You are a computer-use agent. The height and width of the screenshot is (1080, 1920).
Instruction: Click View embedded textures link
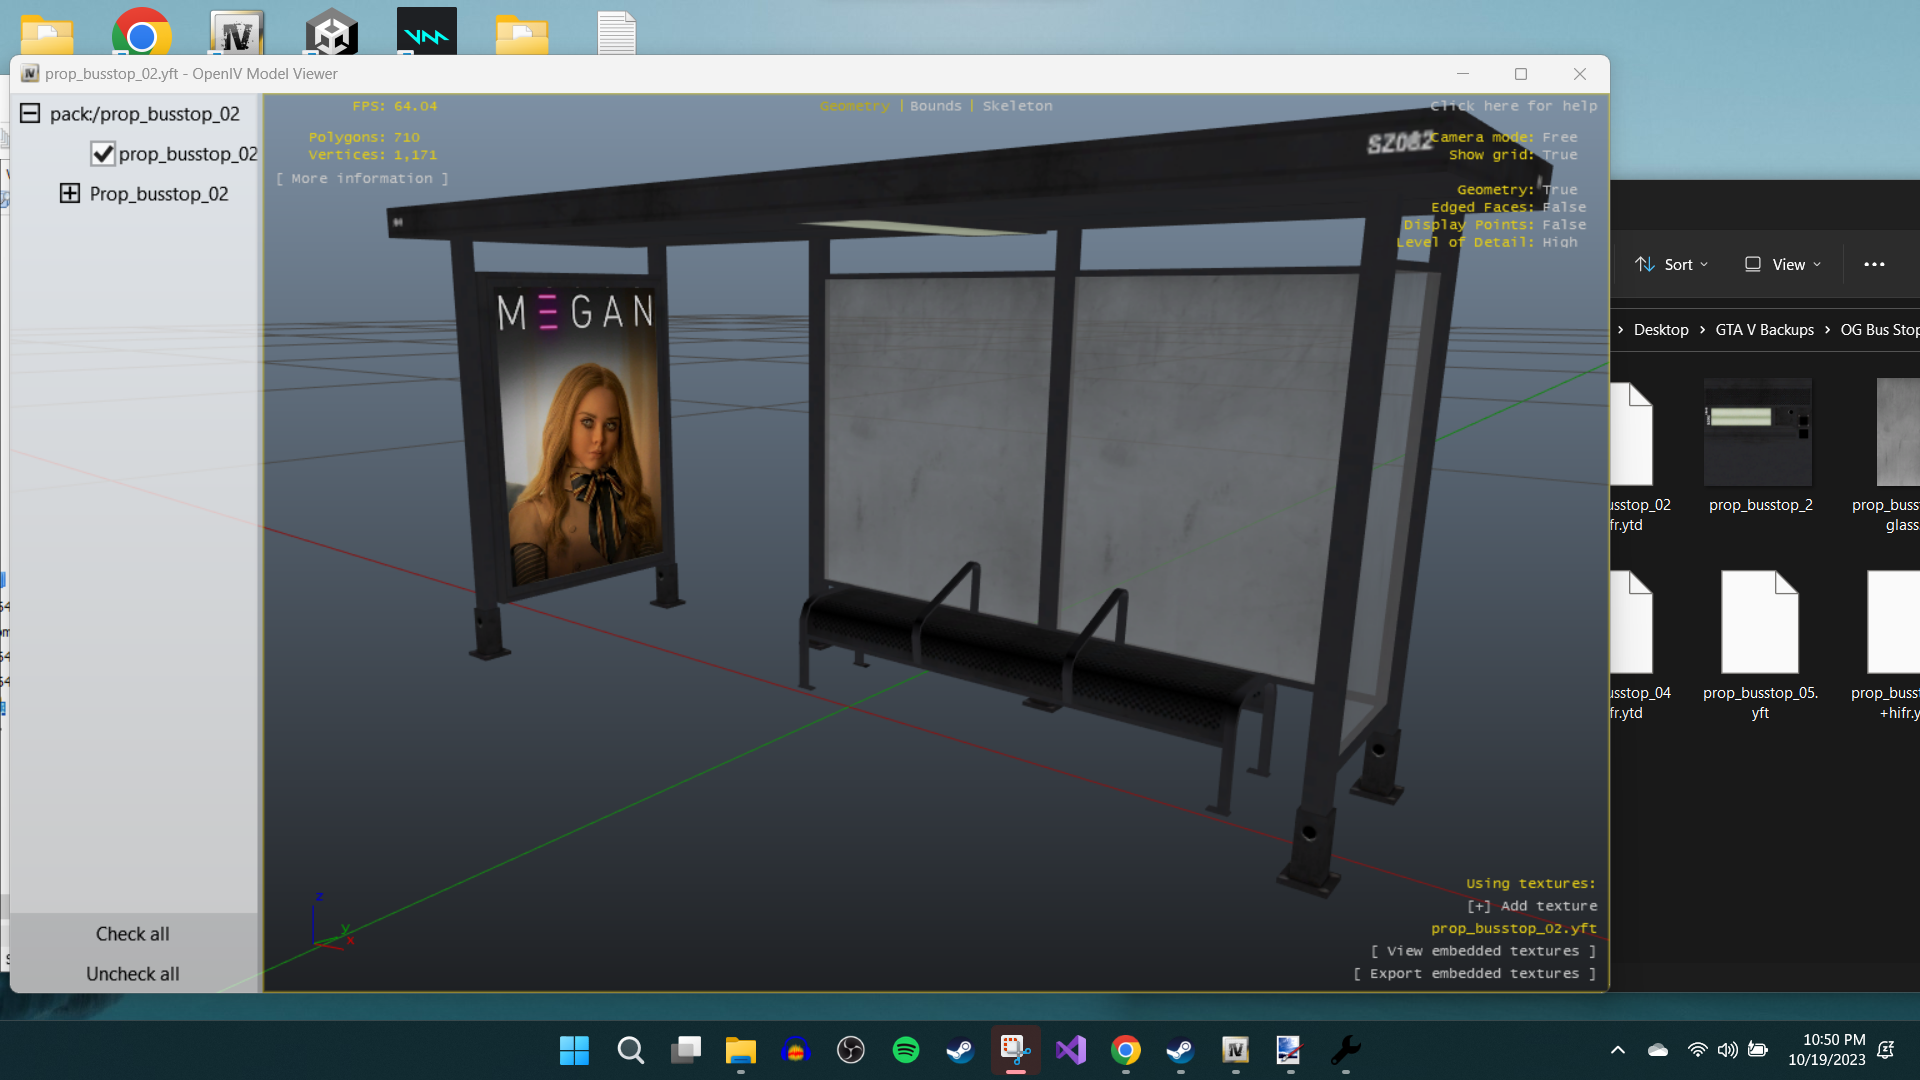click(1483, 951)
